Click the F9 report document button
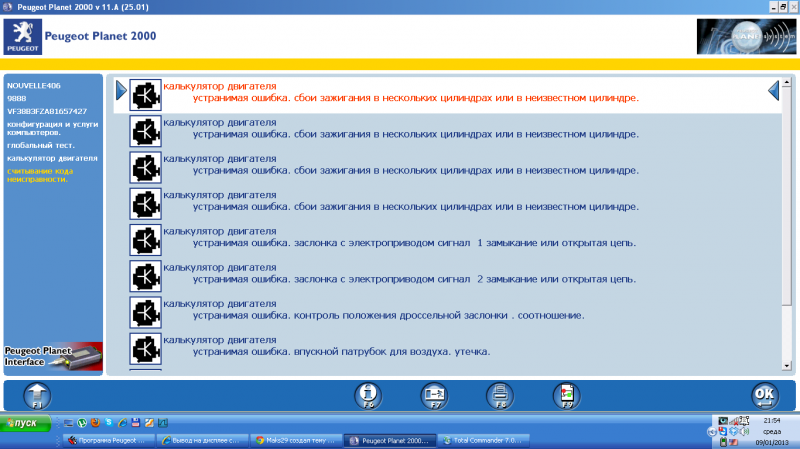Image resolution: width=800 pixels, height=449 pixels. click(566, 396)
